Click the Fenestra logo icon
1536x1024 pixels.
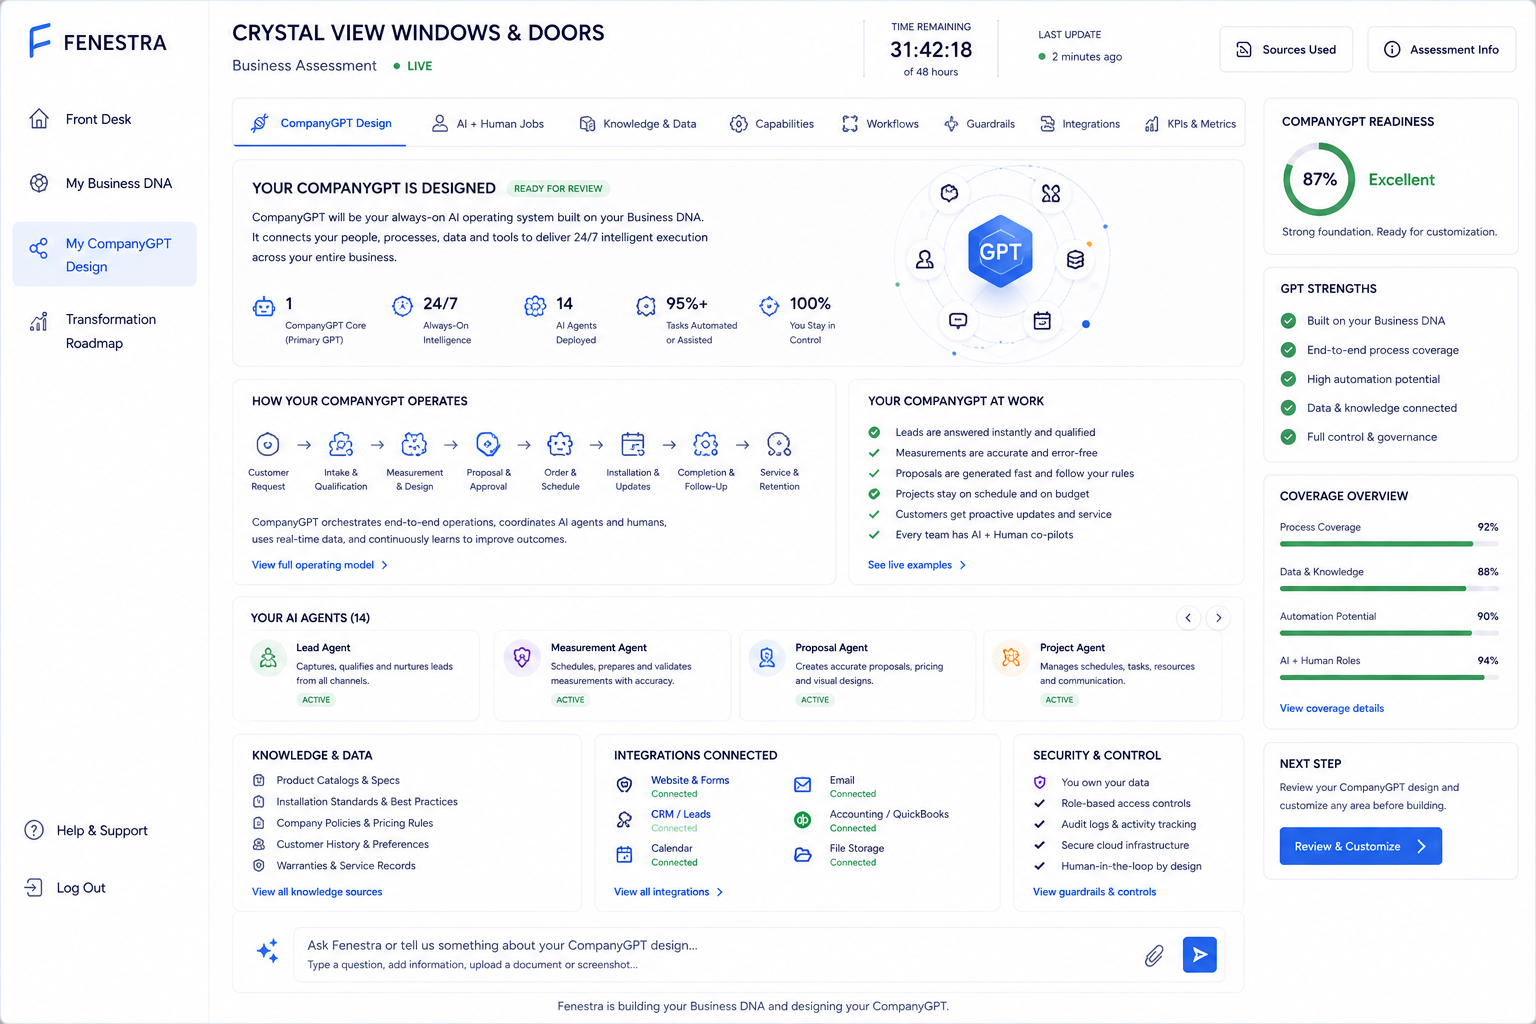tap(39, 41)
